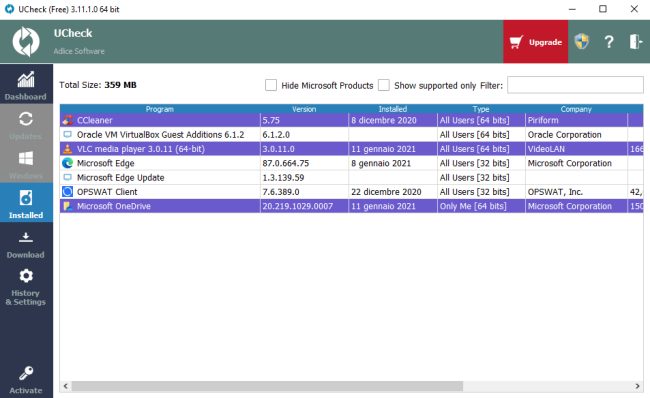Go to the Updates sidebar section
The height and width of the screenshot is (398, 650).
[26, 124]
